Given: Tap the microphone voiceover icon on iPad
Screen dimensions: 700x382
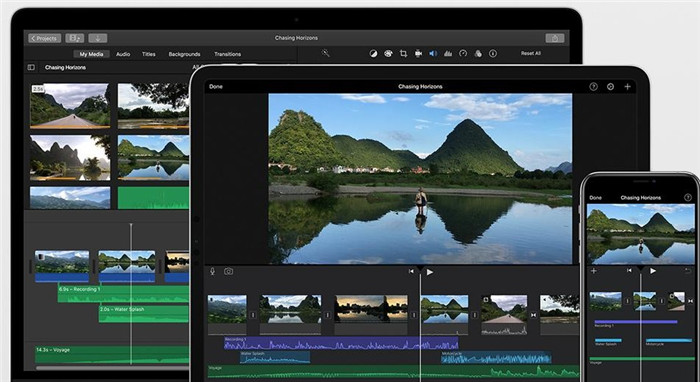Looking at the screenshot, I should pyautogui.click(x=212, y=271).
